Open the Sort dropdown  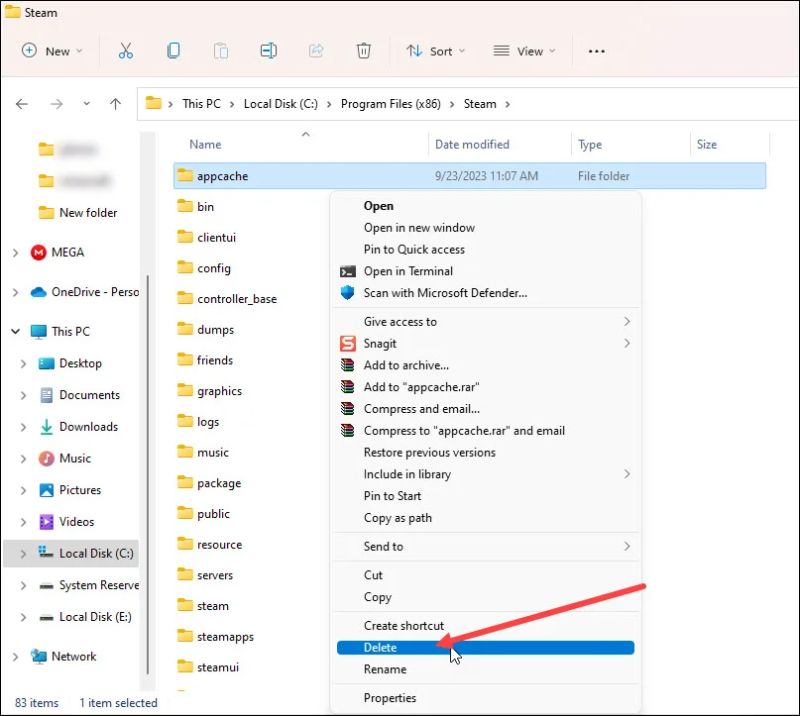click(436, 51)
